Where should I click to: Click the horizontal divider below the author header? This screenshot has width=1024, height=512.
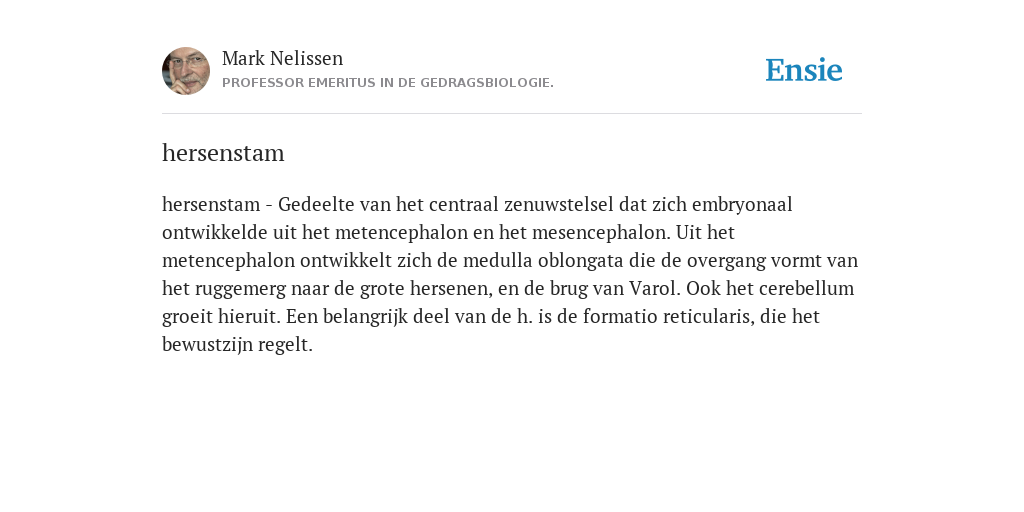click(512, 114)
